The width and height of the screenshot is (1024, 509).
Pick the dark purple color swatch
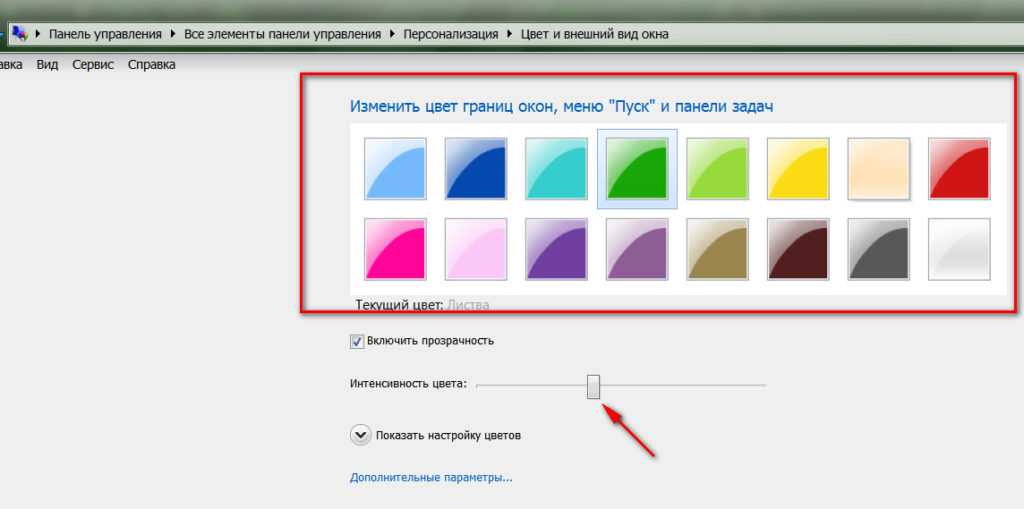pyautogui.click(x=556, y=249)
